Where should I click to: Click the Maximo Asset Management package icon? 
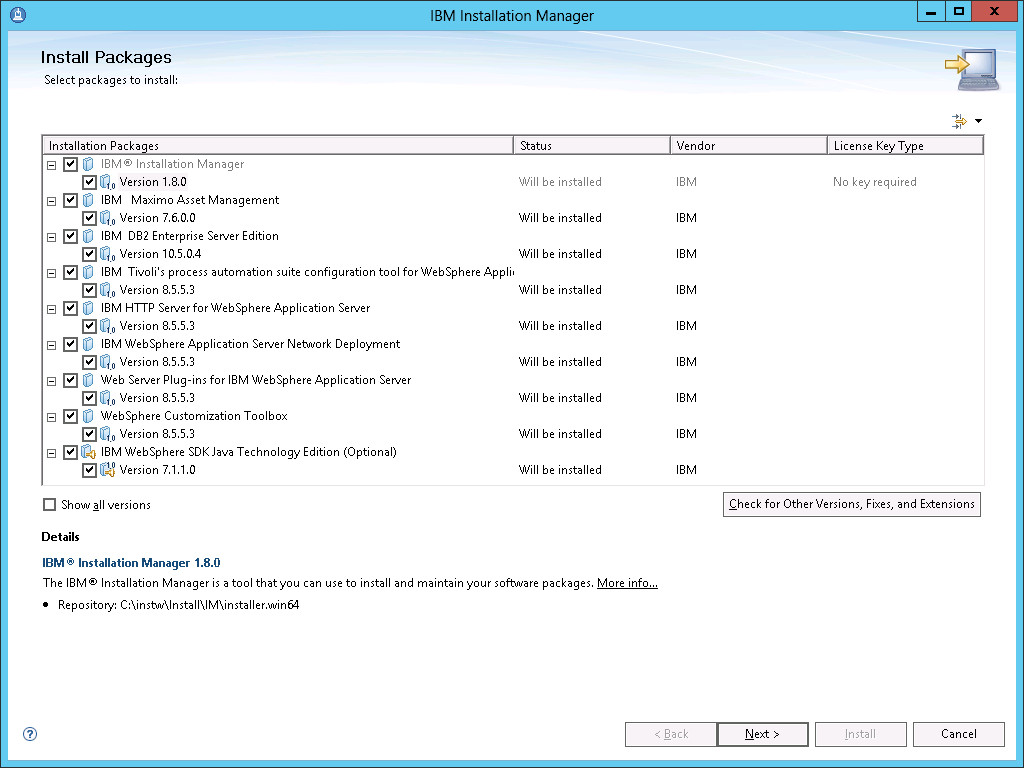88,200
